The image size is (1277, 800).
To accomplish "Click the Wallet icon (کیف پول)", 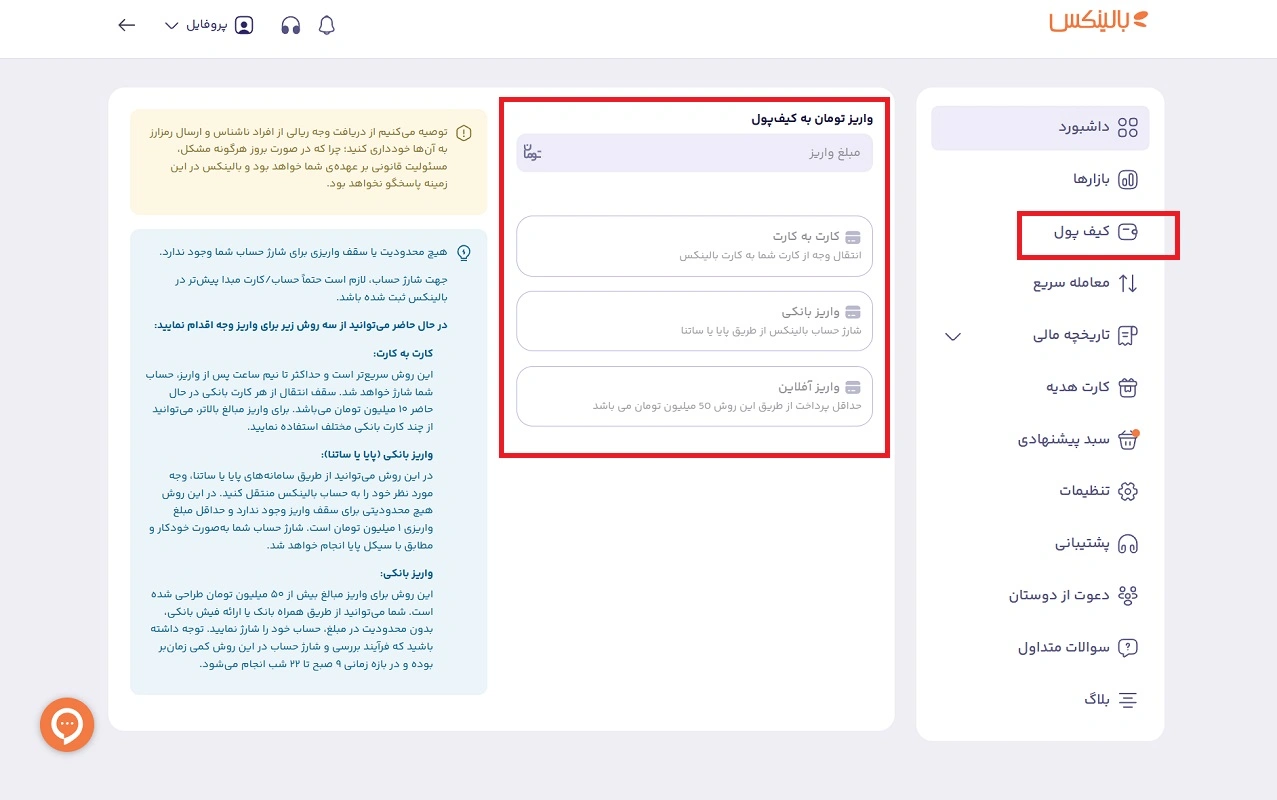I will click(1128, 232).
